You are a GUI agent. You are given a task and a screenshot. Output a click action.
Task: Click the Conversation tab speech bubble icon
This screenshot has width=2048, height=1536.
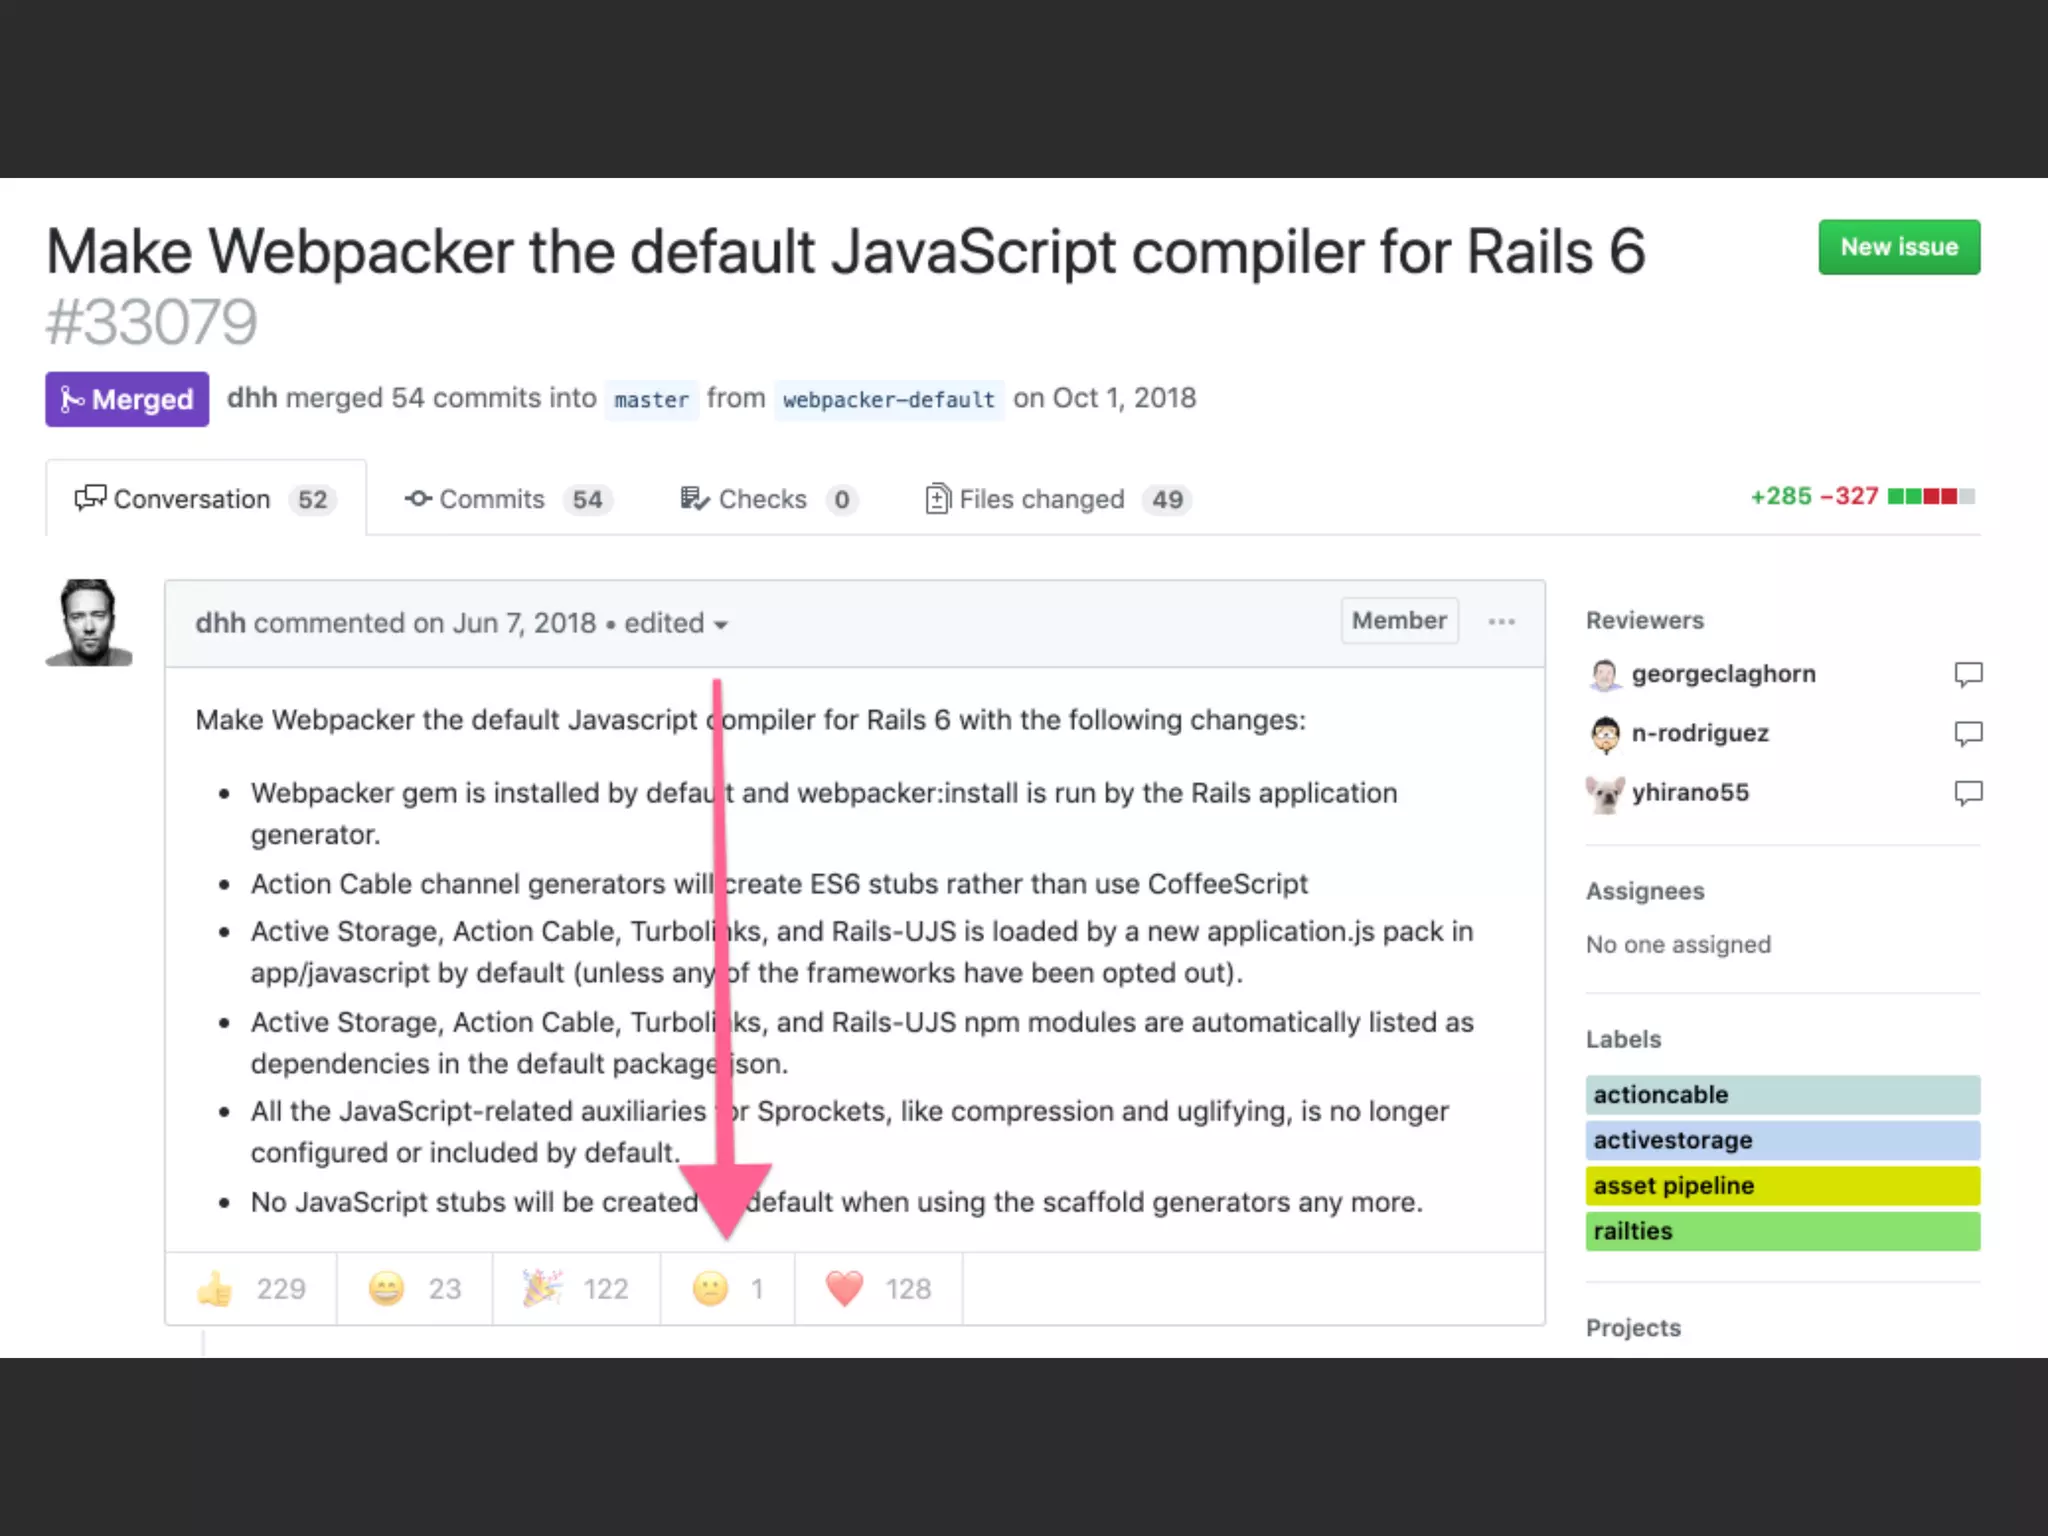[90, 497]
